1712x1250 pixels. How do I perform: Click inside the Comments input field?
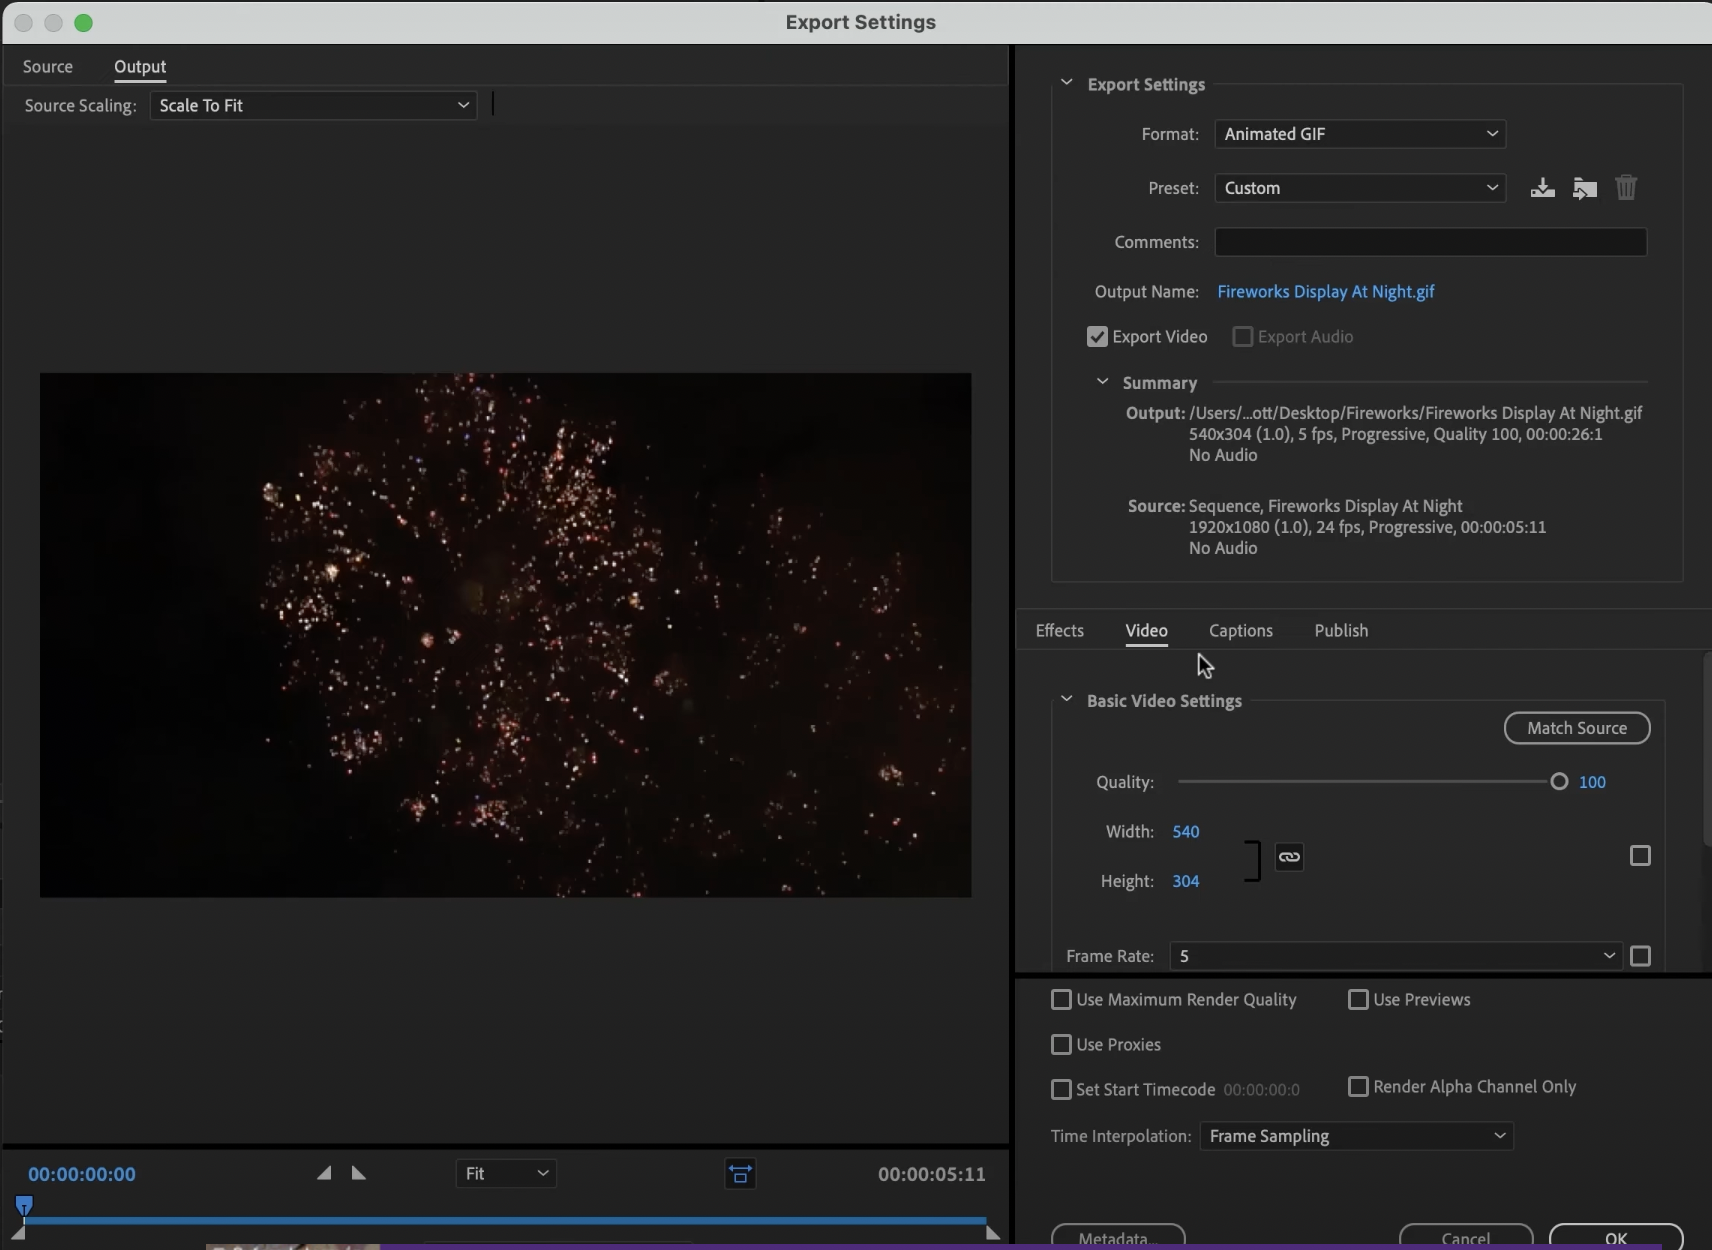[1430, 243]
